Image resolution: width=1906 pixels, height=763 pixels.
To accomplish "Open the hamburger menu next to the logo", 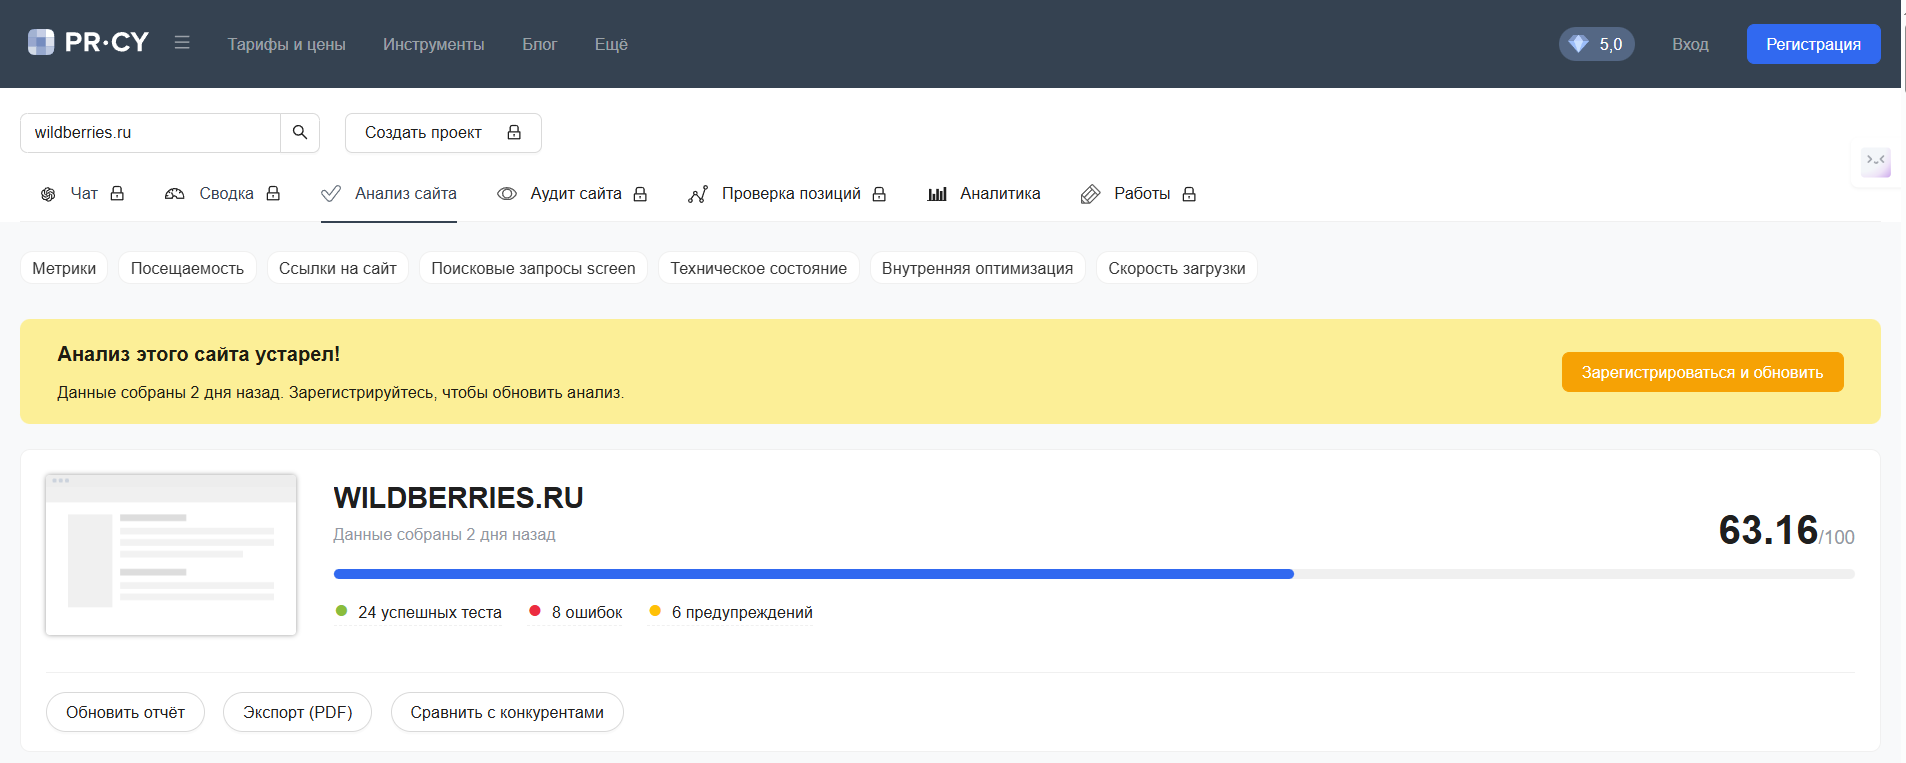I will coord(182,43).
